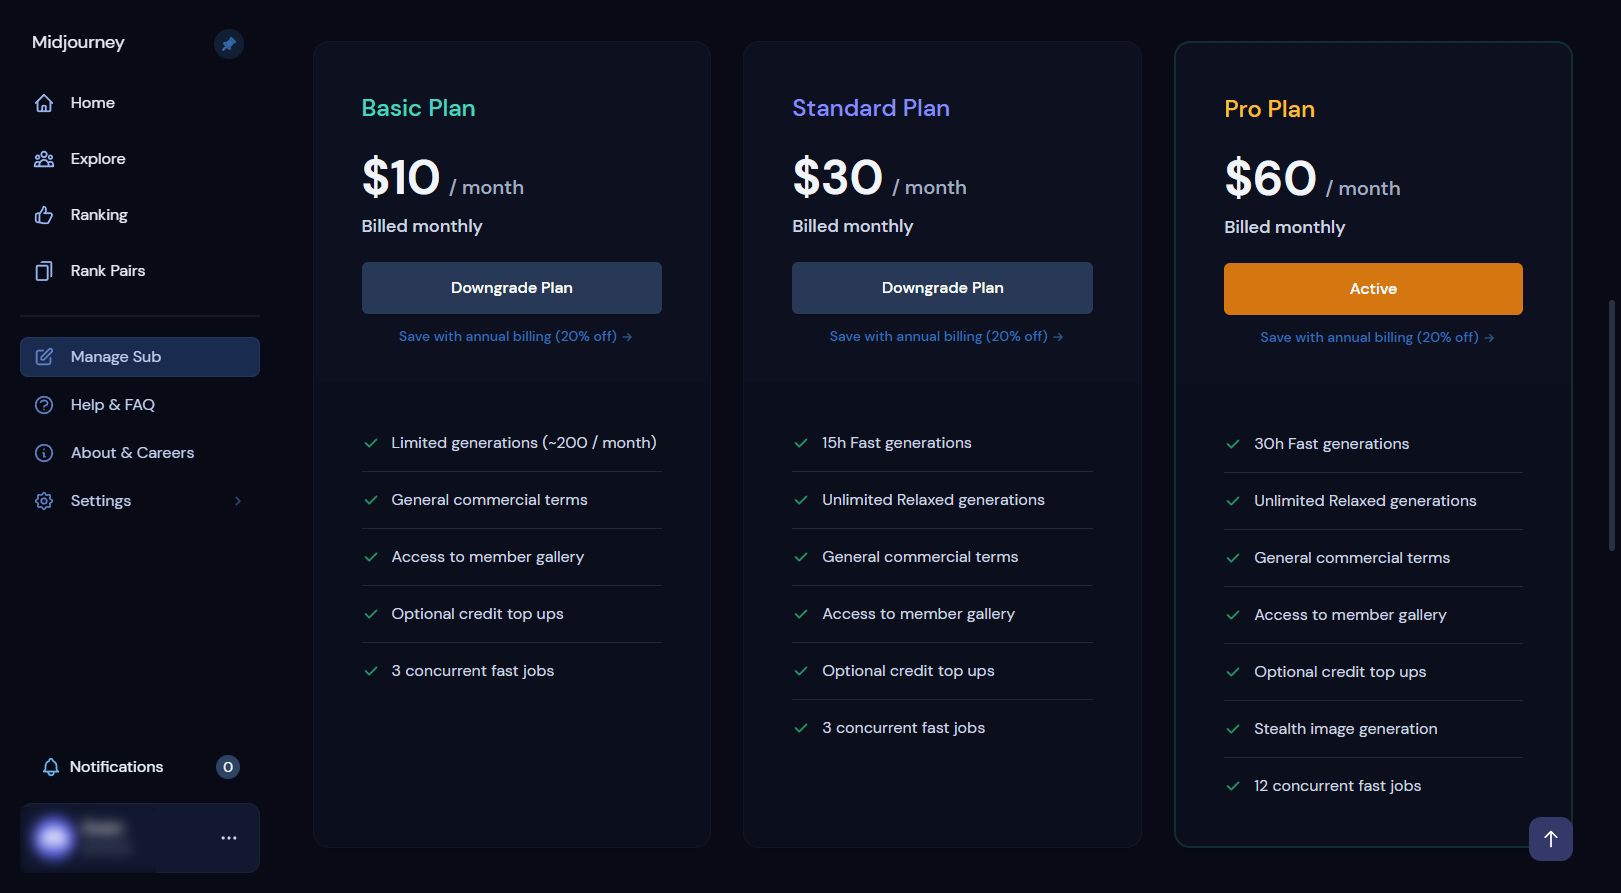Click Downgrade Plan under Basic Plan

pos(511,288)
